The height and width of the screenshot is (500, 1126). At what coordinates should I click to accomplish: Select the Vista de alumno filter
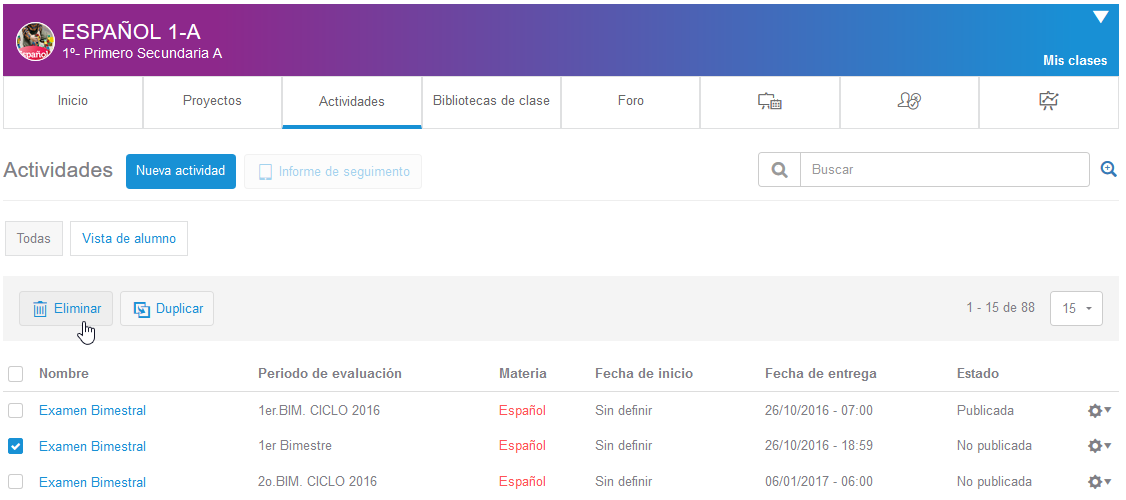(129, 239)
